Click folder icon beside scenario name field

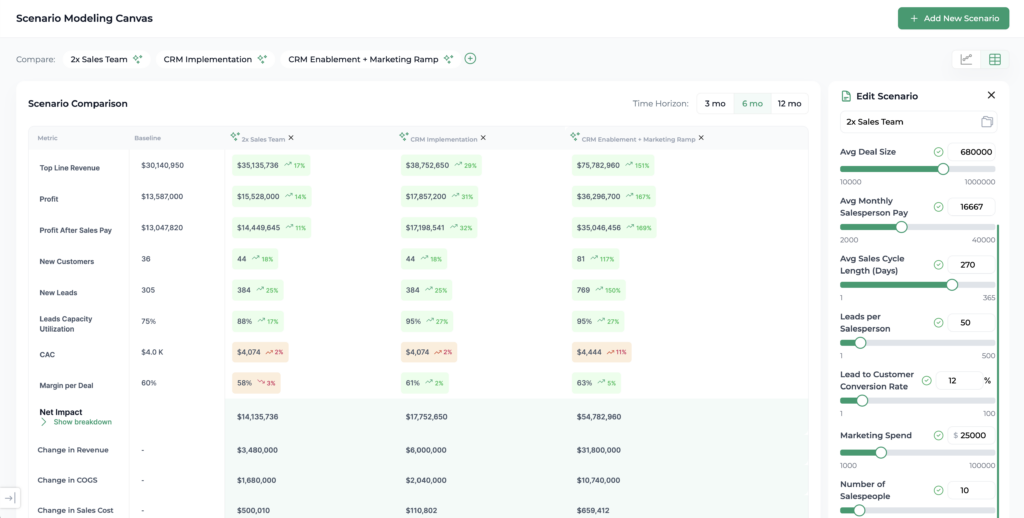click(986, 122)
